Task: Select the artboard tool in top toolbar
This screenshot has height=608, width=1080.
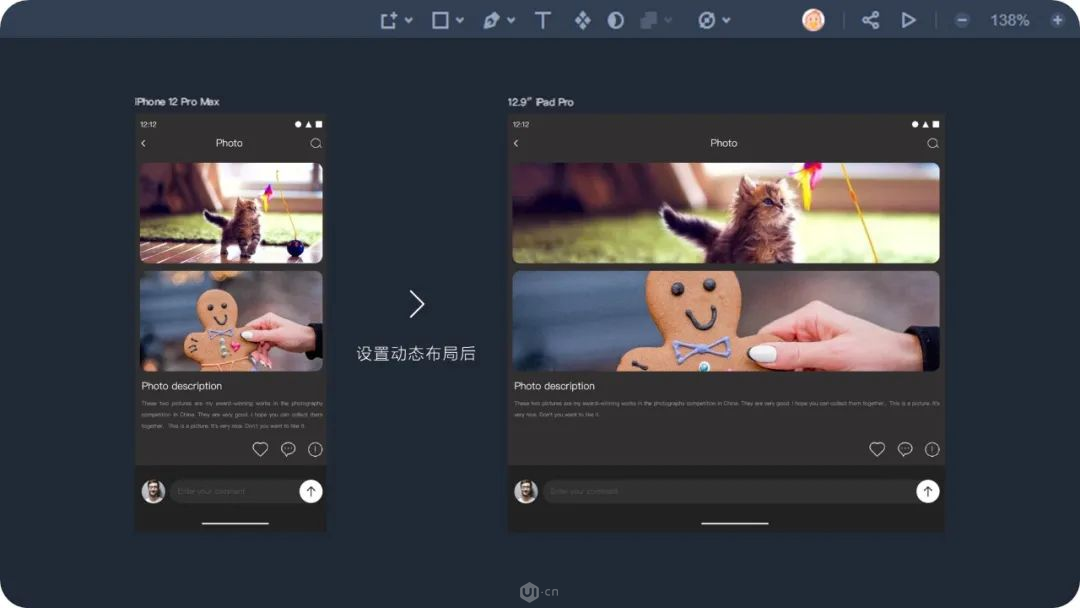Action: (x=388, y=20)
